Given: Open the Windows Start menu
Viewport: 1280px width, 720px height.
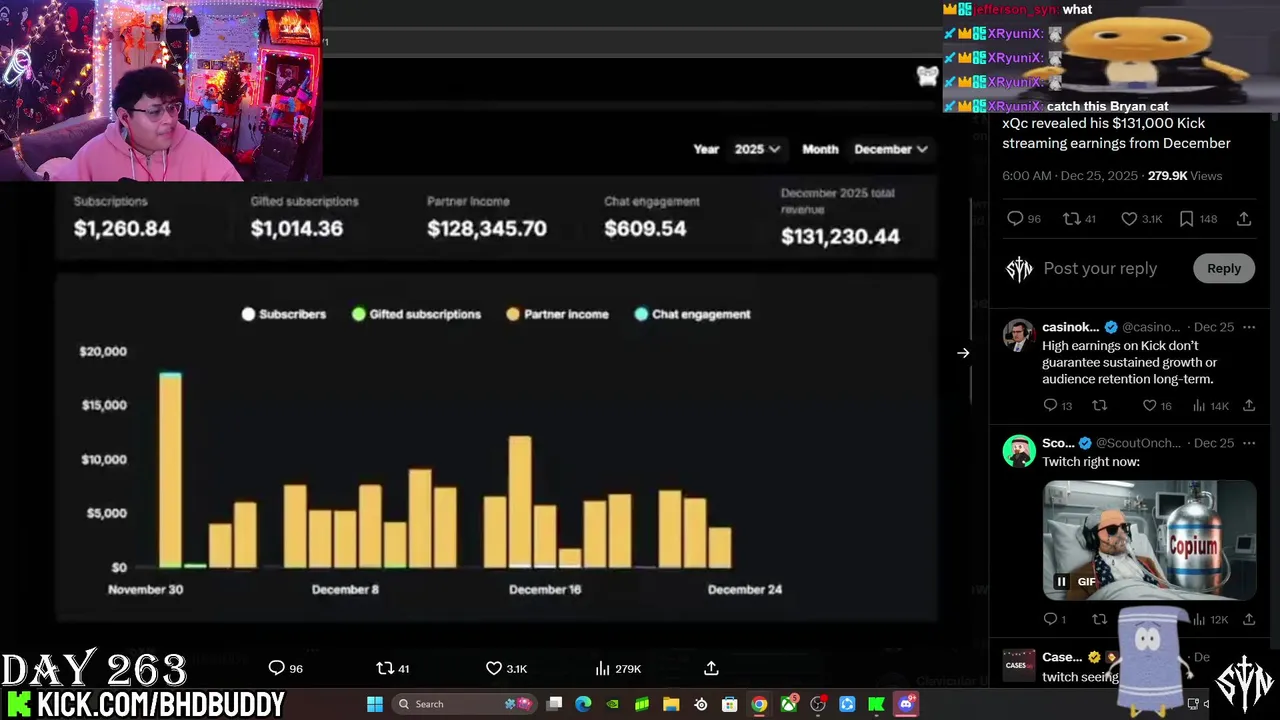Looking at the screenshot, I should (x=375, y=704).
